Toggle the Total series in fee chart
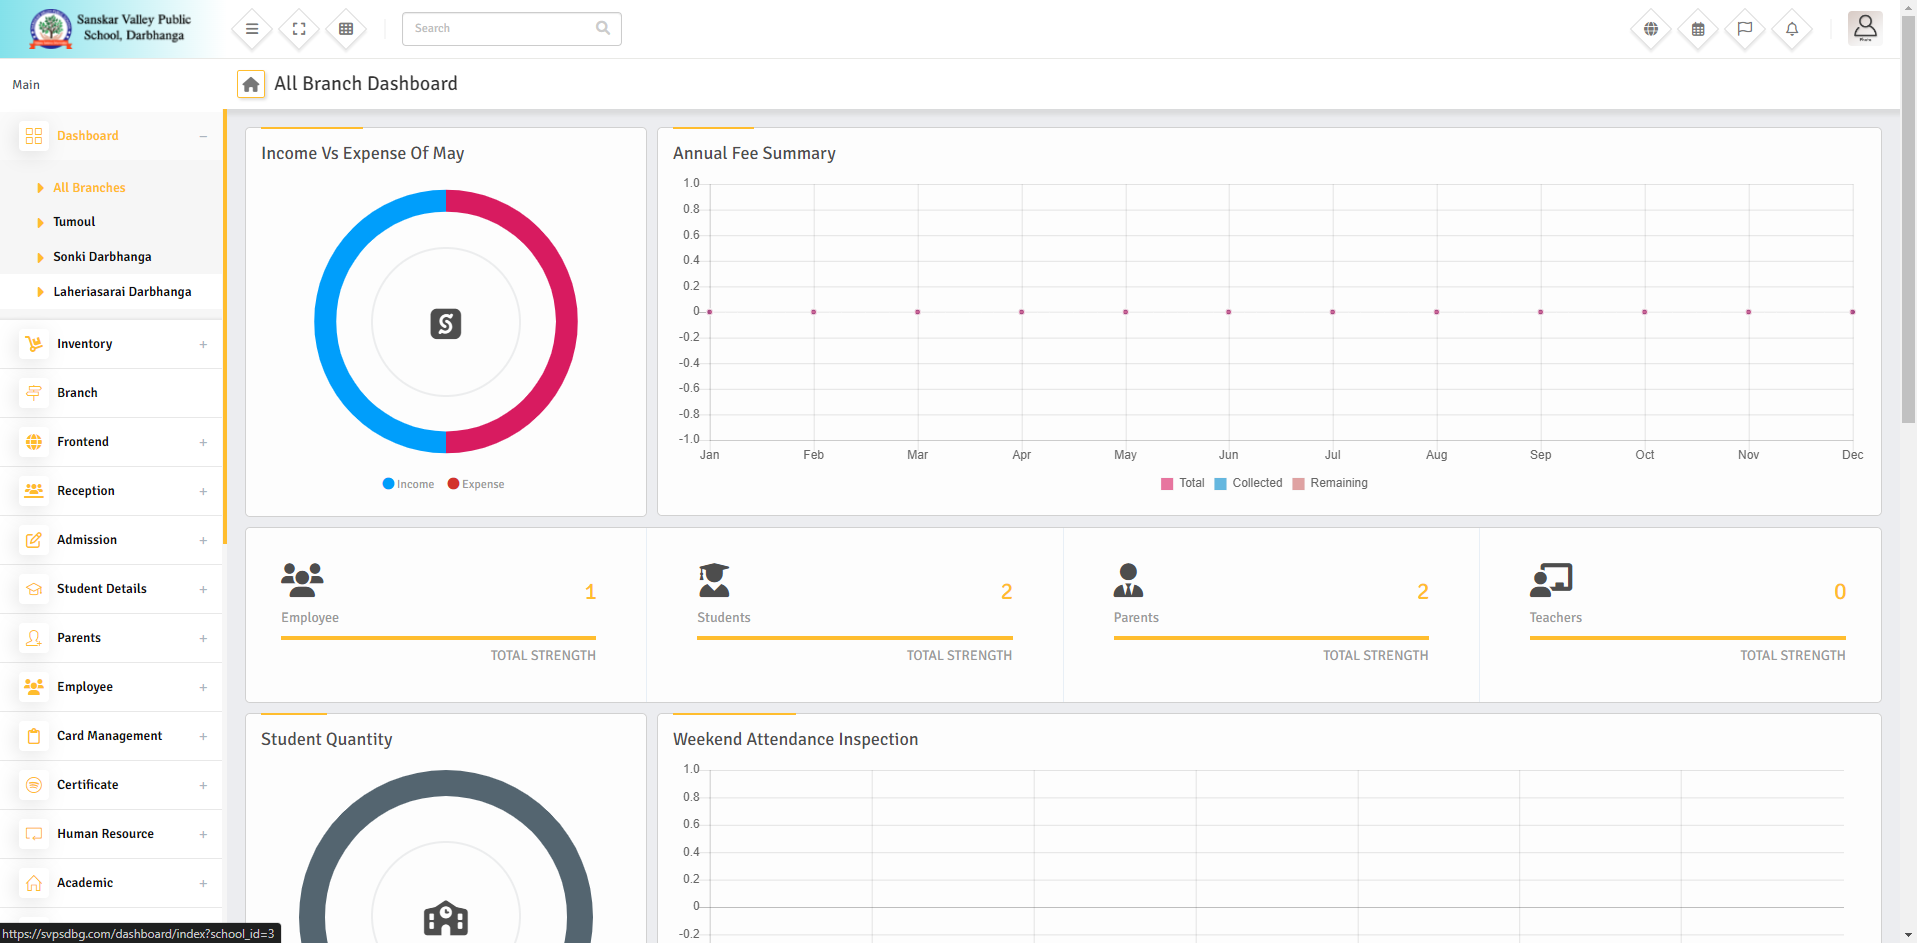 [x=1182, y=483]
